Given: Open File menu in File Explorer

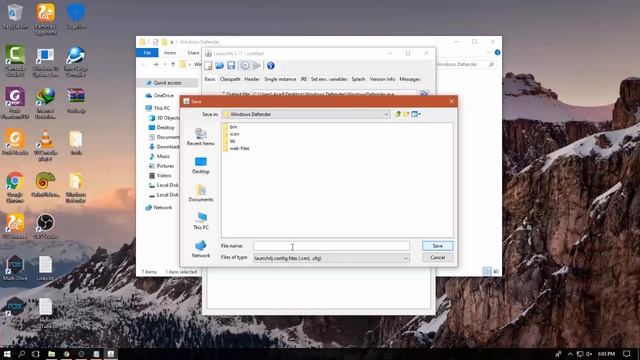Looking at the screenshot, I should 147,53.
